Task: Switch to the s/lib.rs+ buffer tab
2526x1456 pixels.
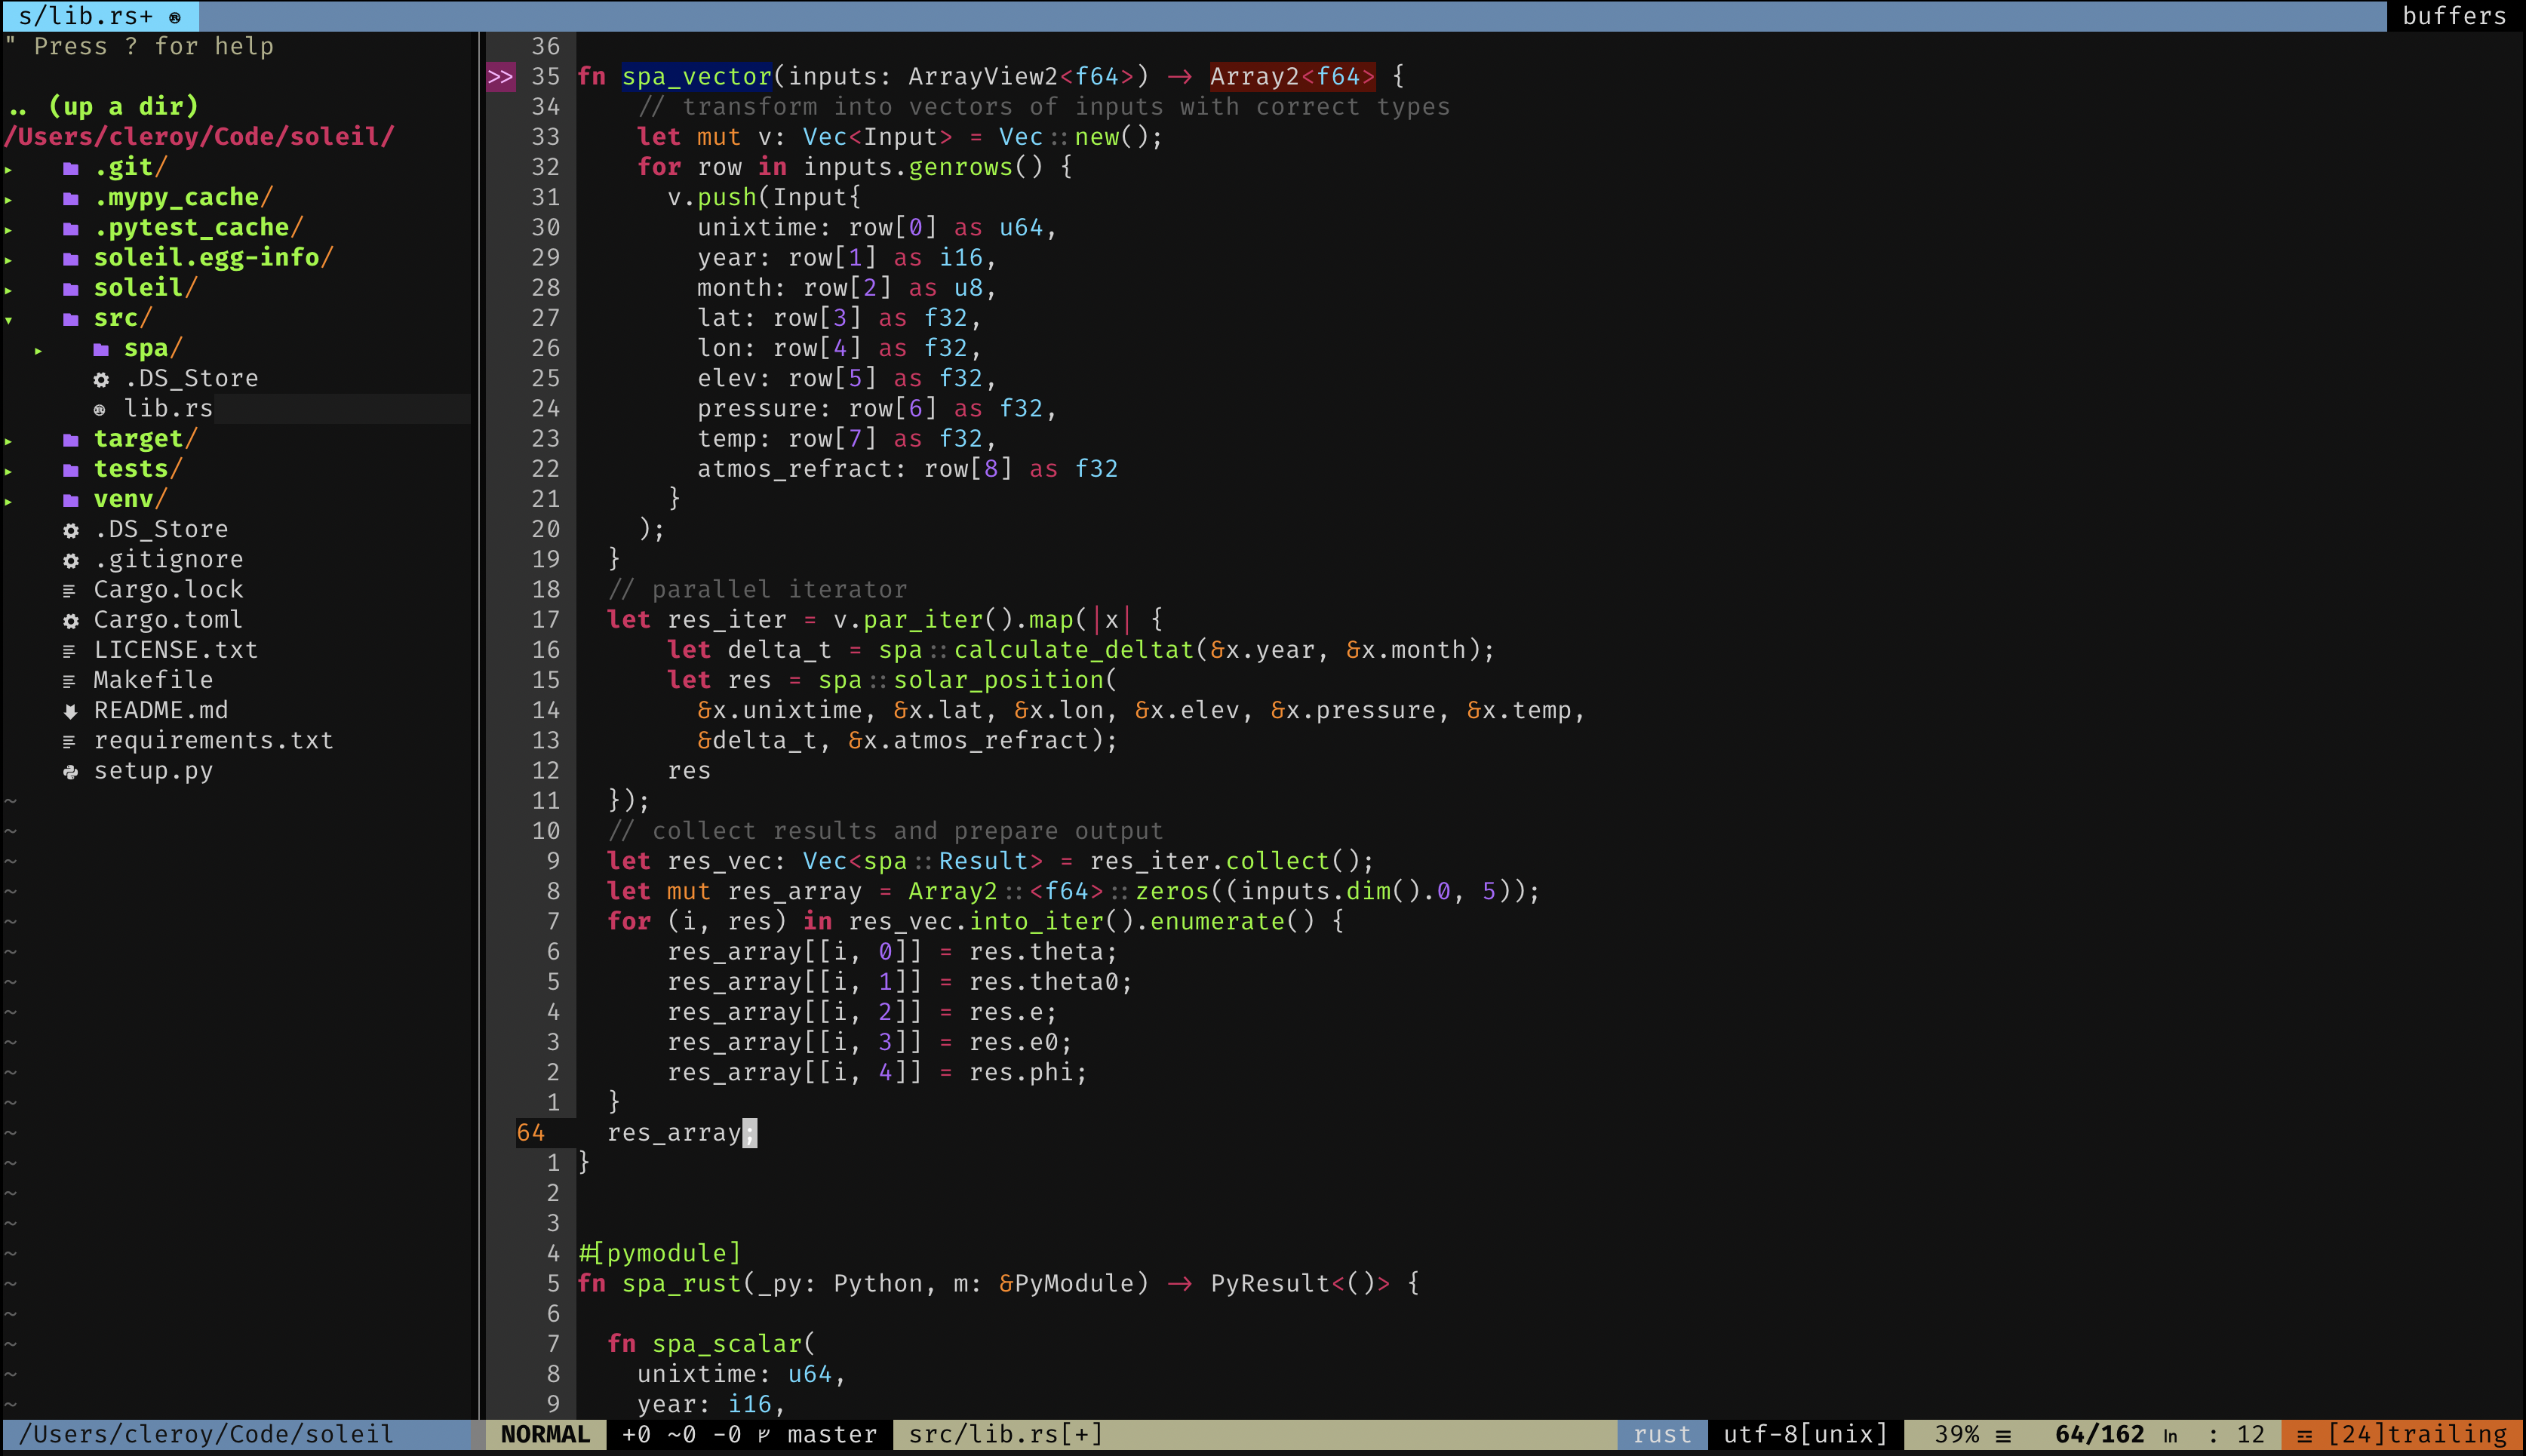Action: point(100,16)
